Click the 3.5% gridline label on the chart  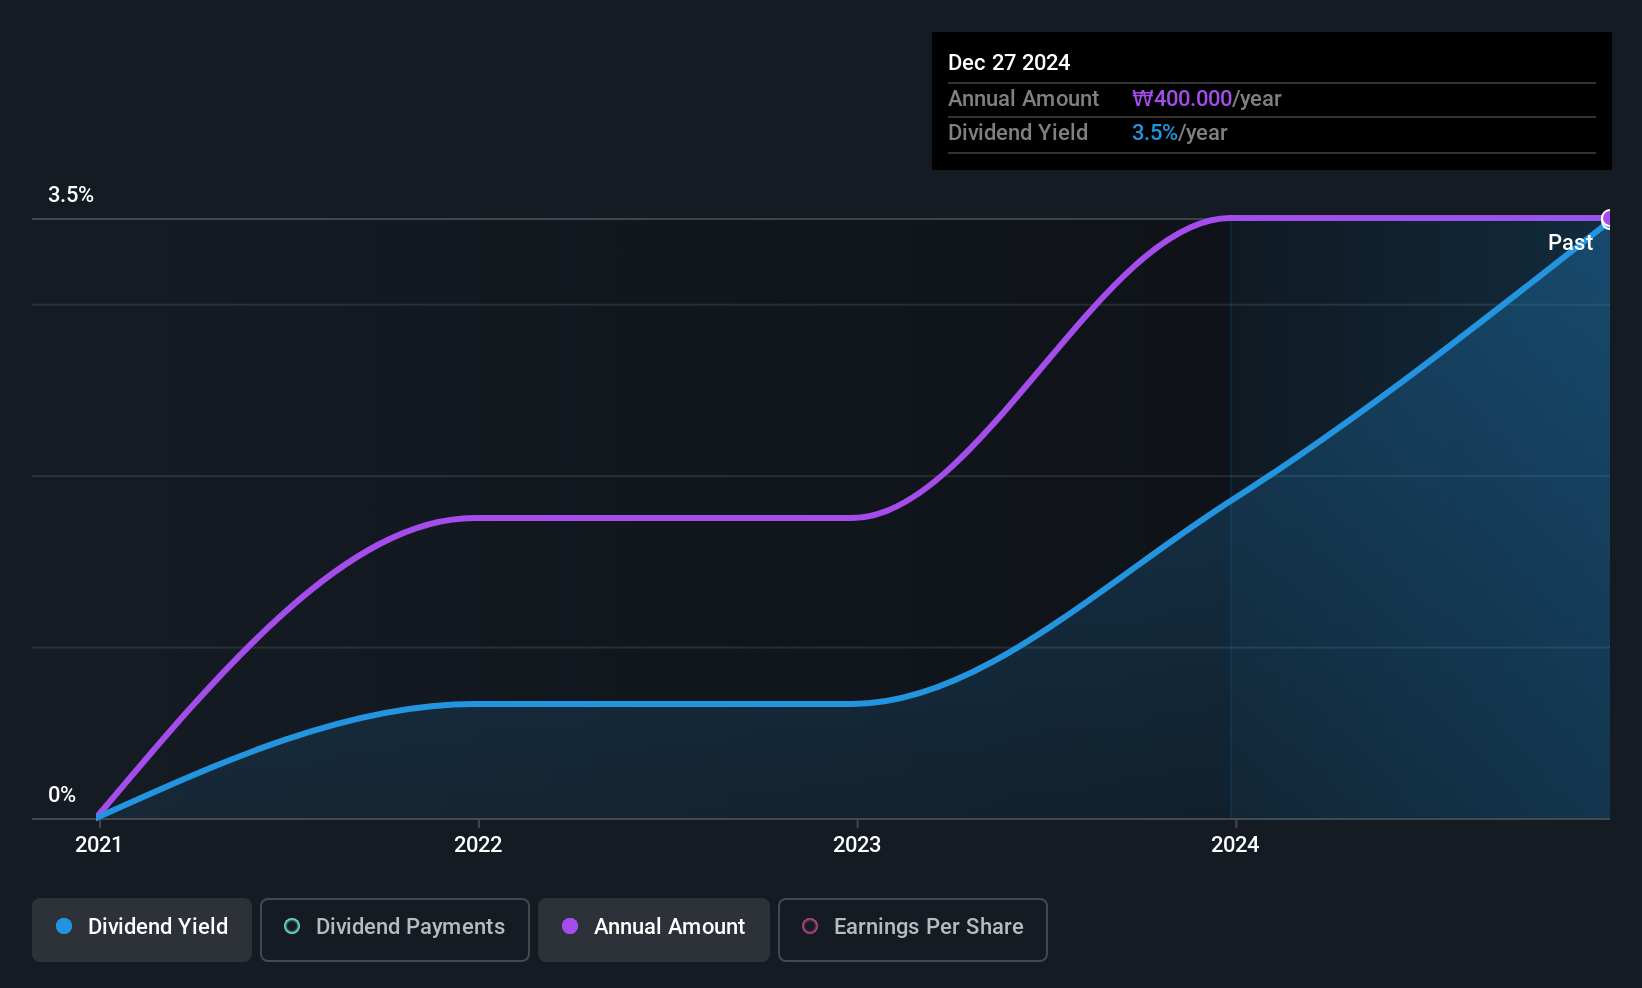[x=71, y=195]
